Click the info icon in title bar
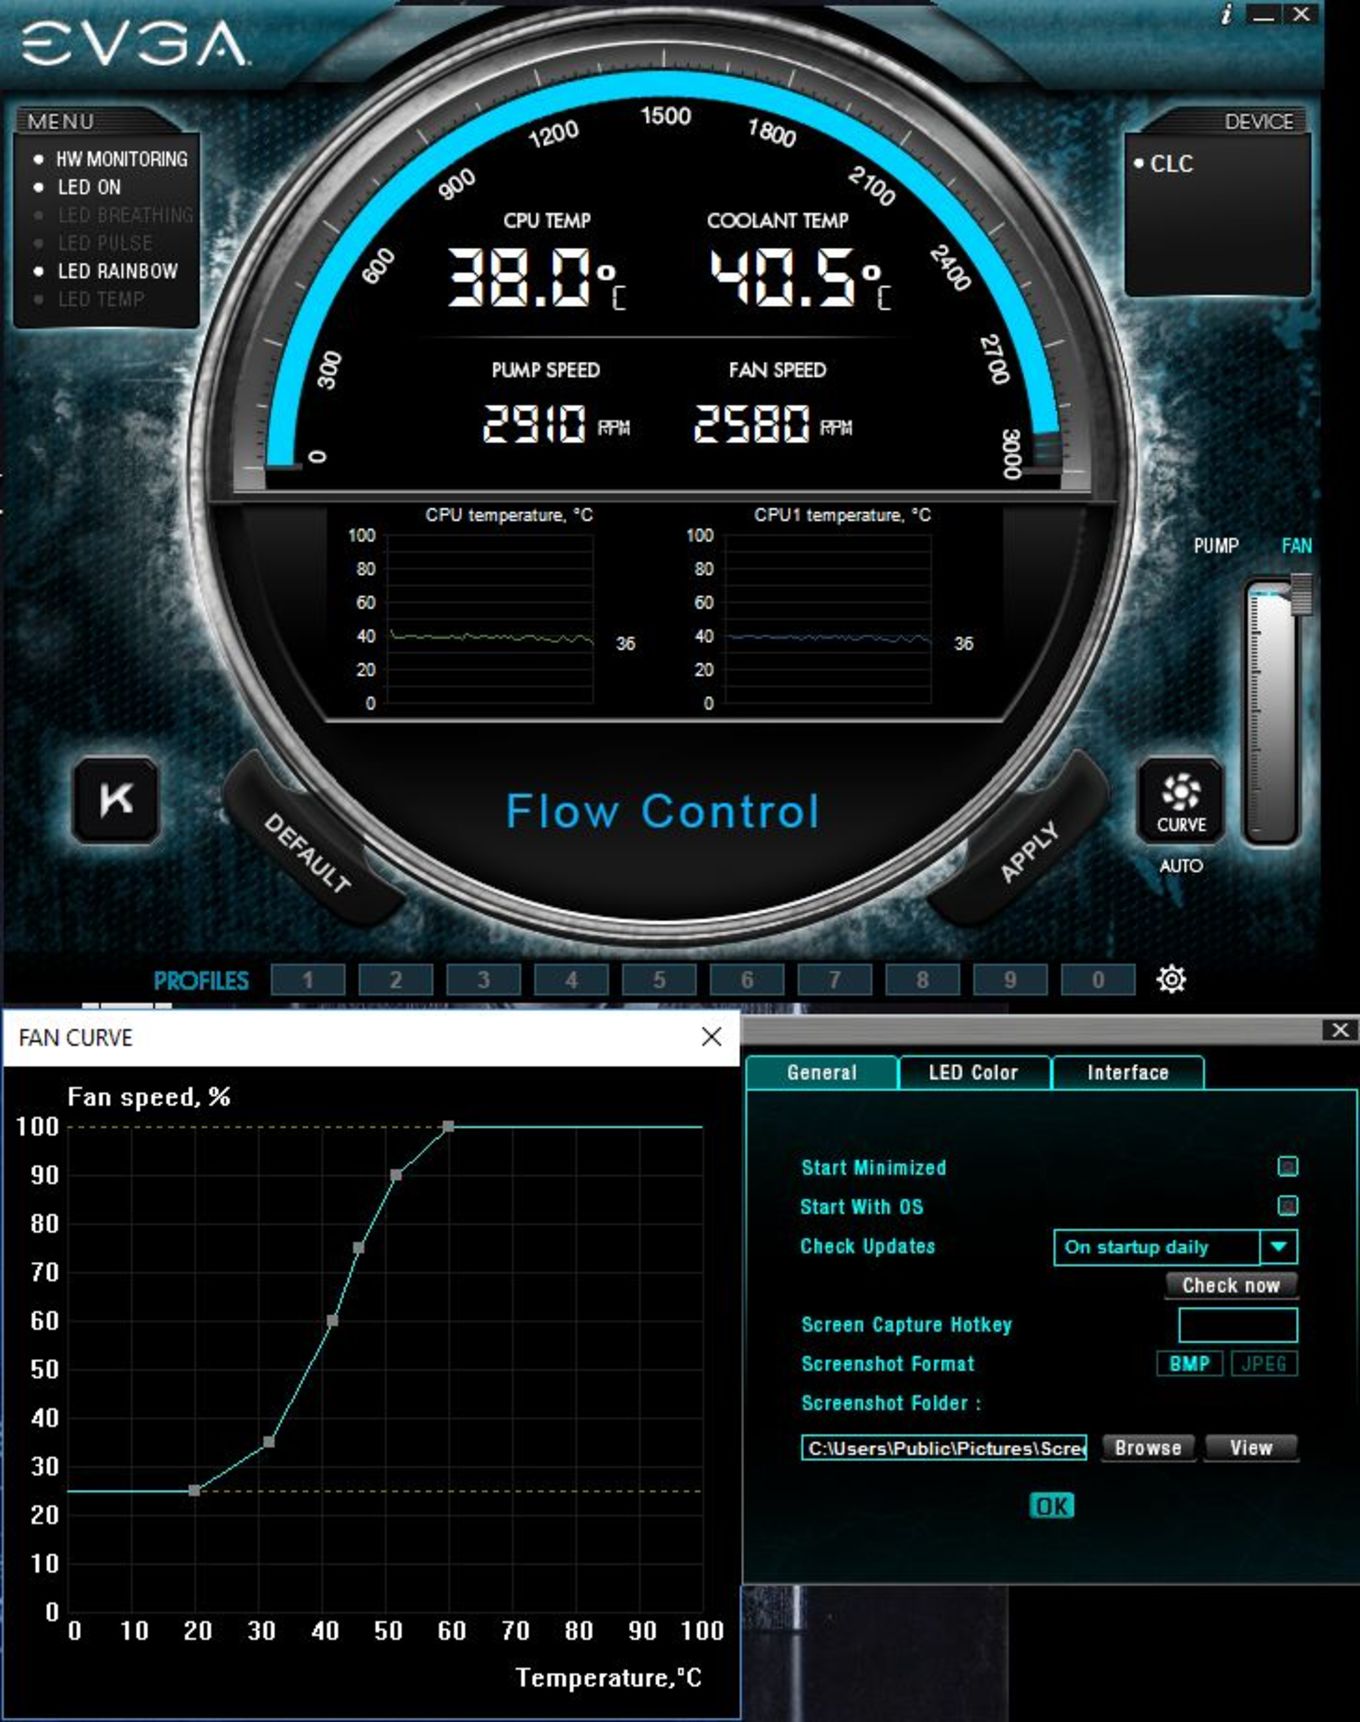 pos(1227,14)
